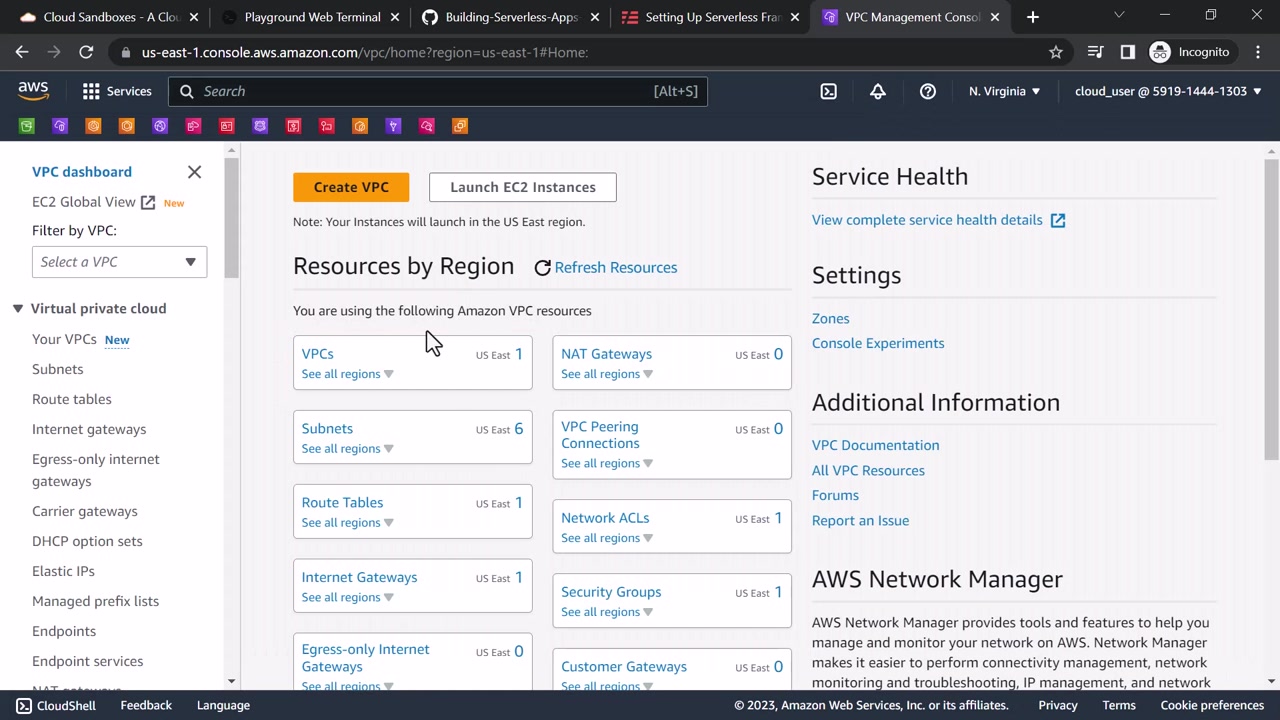Close the VPC dashboard sidebar

click(194, 172)
